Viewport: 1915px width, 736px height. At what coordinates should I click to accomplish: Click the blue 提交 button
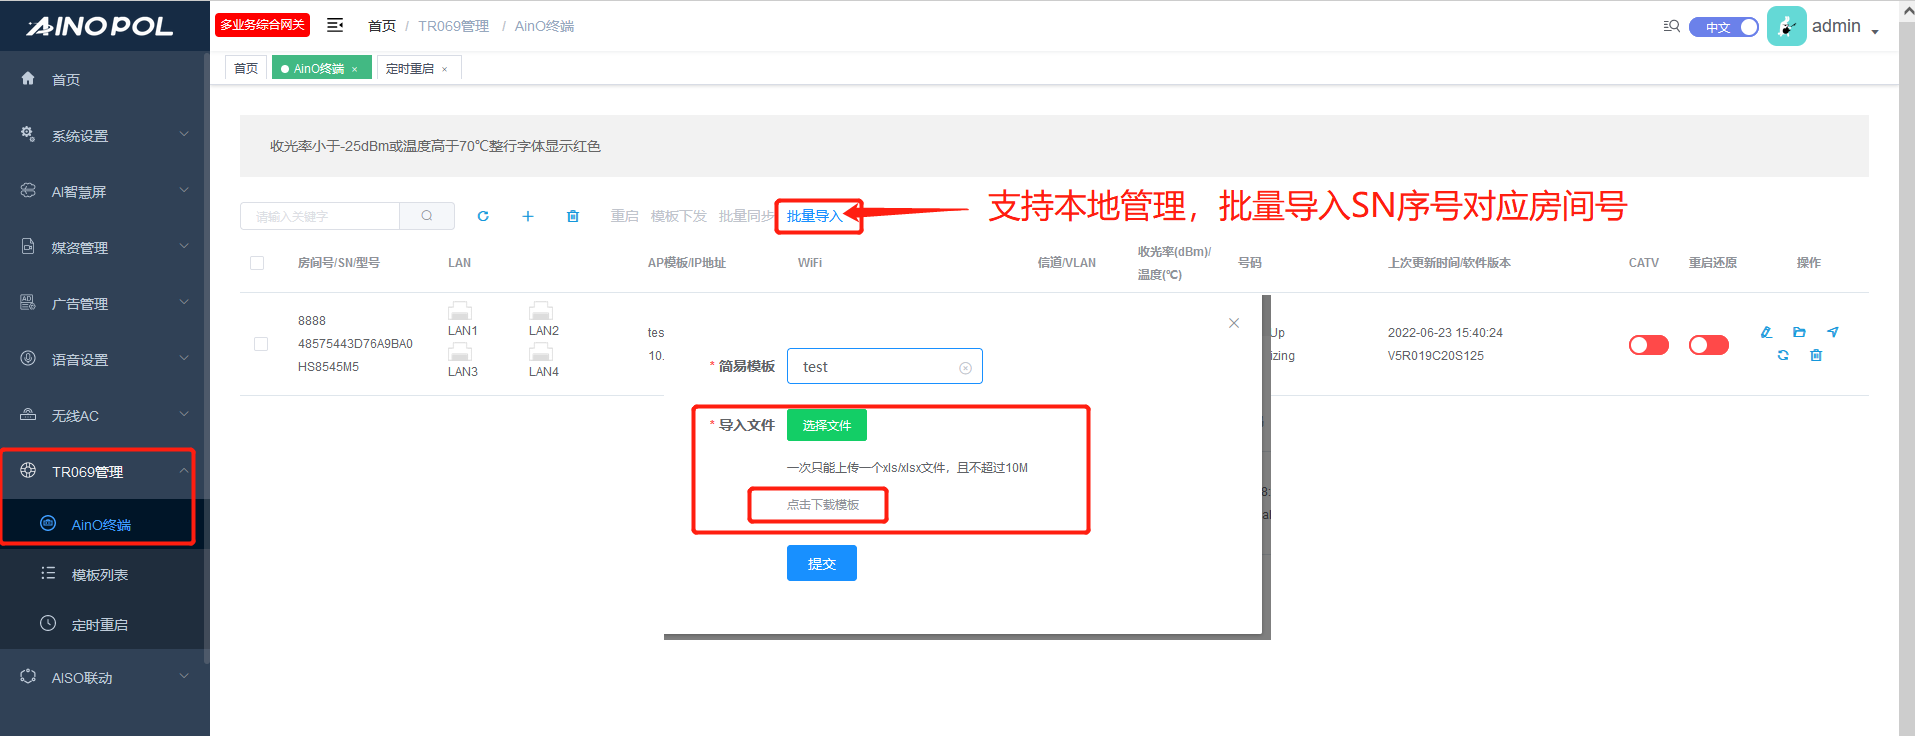[x=821, y=563]
